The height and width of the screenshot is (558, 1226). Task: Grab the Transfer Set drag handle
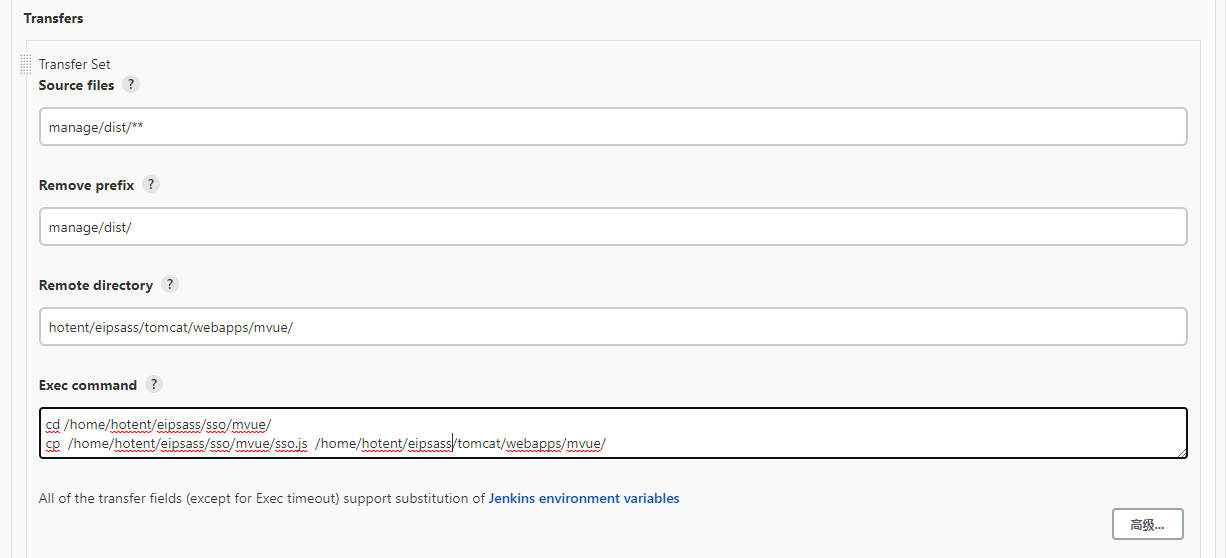(x=26, y=65)
